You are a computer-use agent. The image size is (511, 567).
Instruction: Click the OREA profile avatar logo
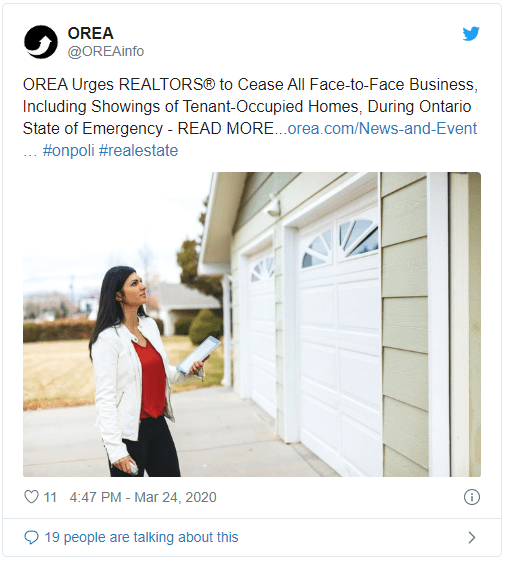(x=41, y=42)
